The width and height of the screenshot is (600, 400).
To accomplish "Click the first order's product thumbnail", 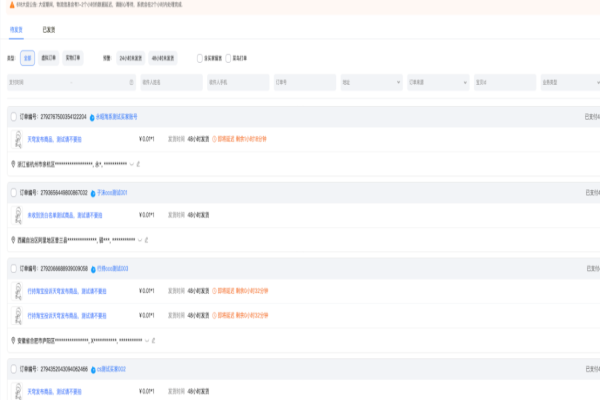I will tap(16, 140).
